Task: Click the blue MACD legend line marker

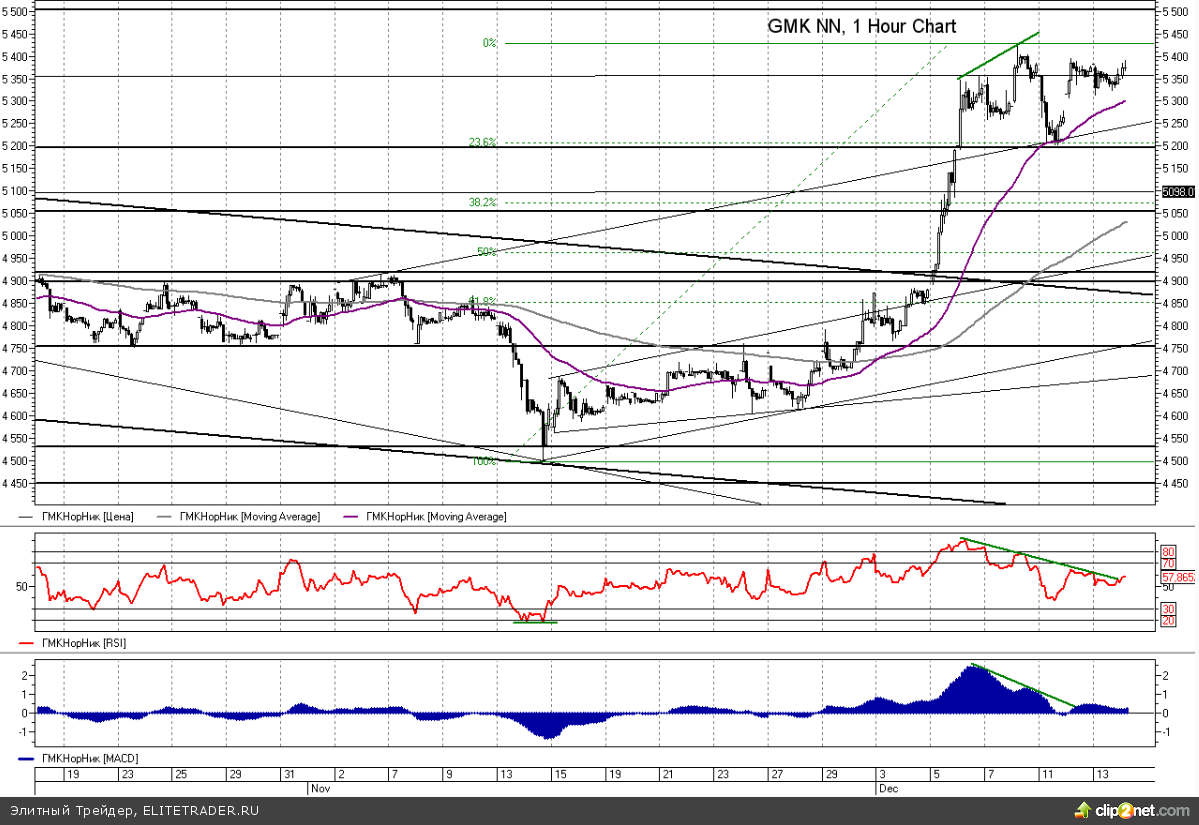Action: pyautogui.click(x=27, y=759)
